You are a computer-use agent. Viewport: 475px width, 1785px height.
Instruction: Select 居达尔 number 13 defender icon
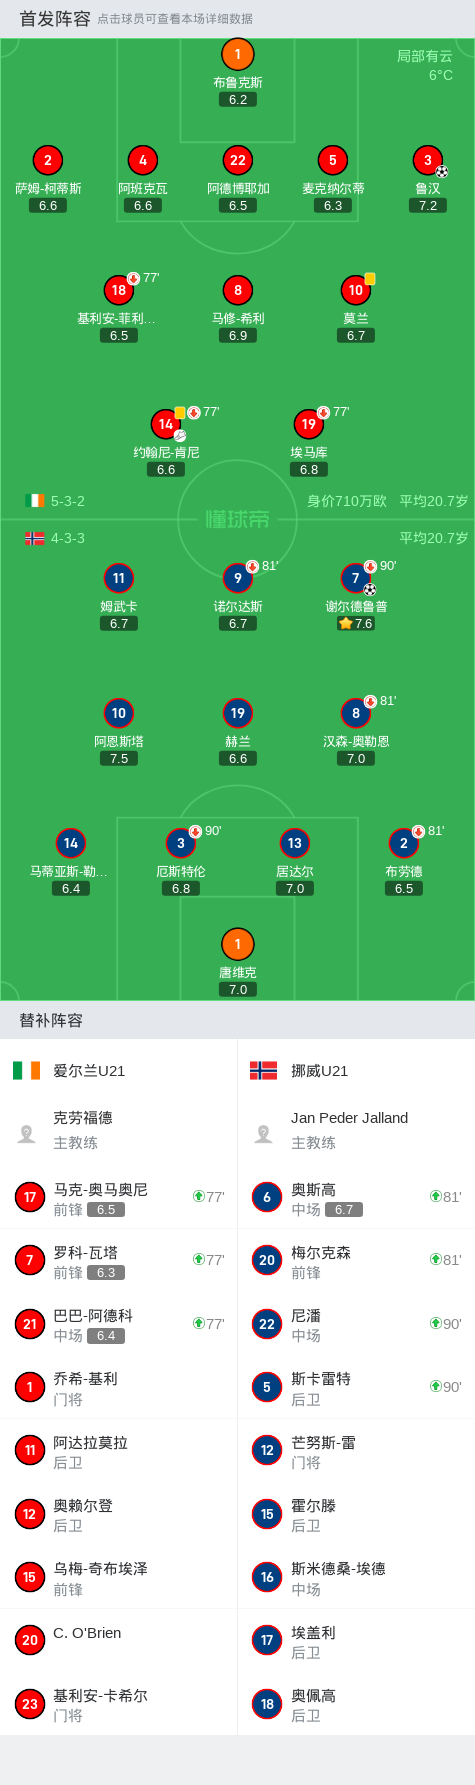coord(295,843)
